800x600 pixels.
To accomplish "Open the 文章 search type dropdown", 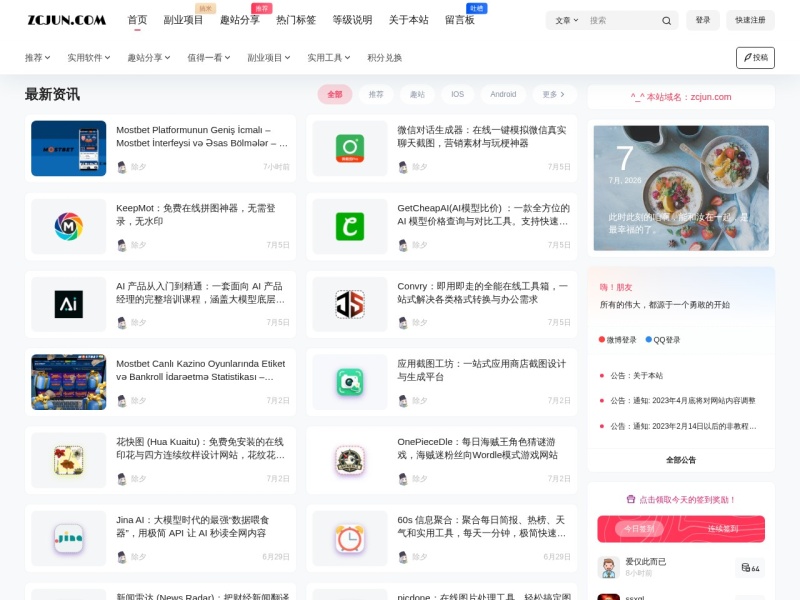I will pos(566,20).
